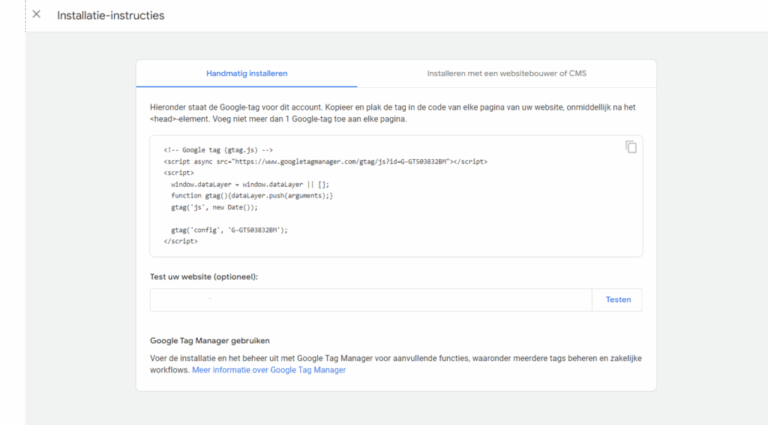
Task: Click the Google Tag Manager gebruiken heading
Action: [x=210, y=341]
